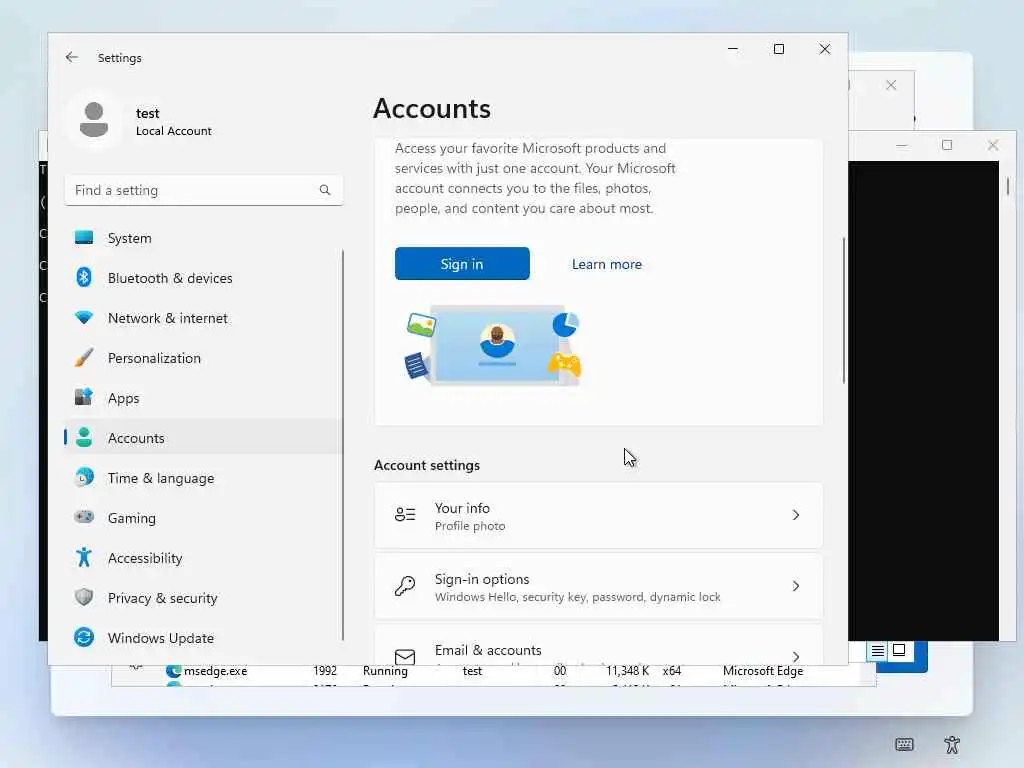Click the msedge.exe Edge icon in Task Manager row

(x=173, y=671)
